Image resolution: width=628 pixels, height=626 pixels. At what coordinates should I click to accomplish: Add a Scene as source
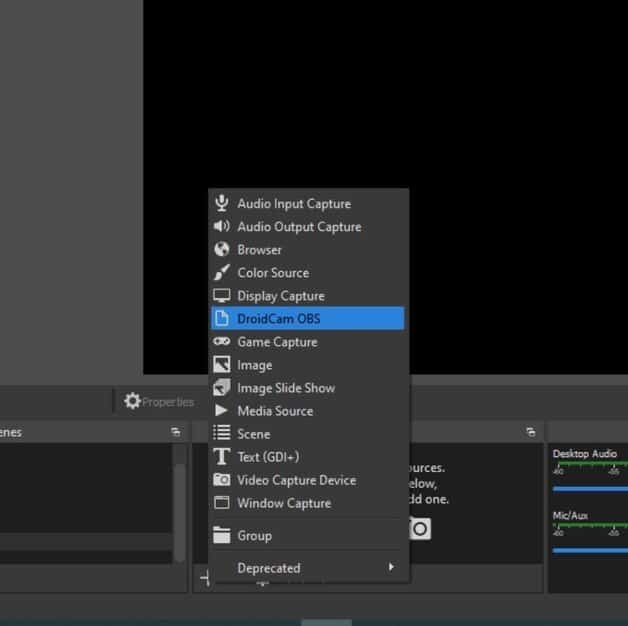[x=308, y=434]
